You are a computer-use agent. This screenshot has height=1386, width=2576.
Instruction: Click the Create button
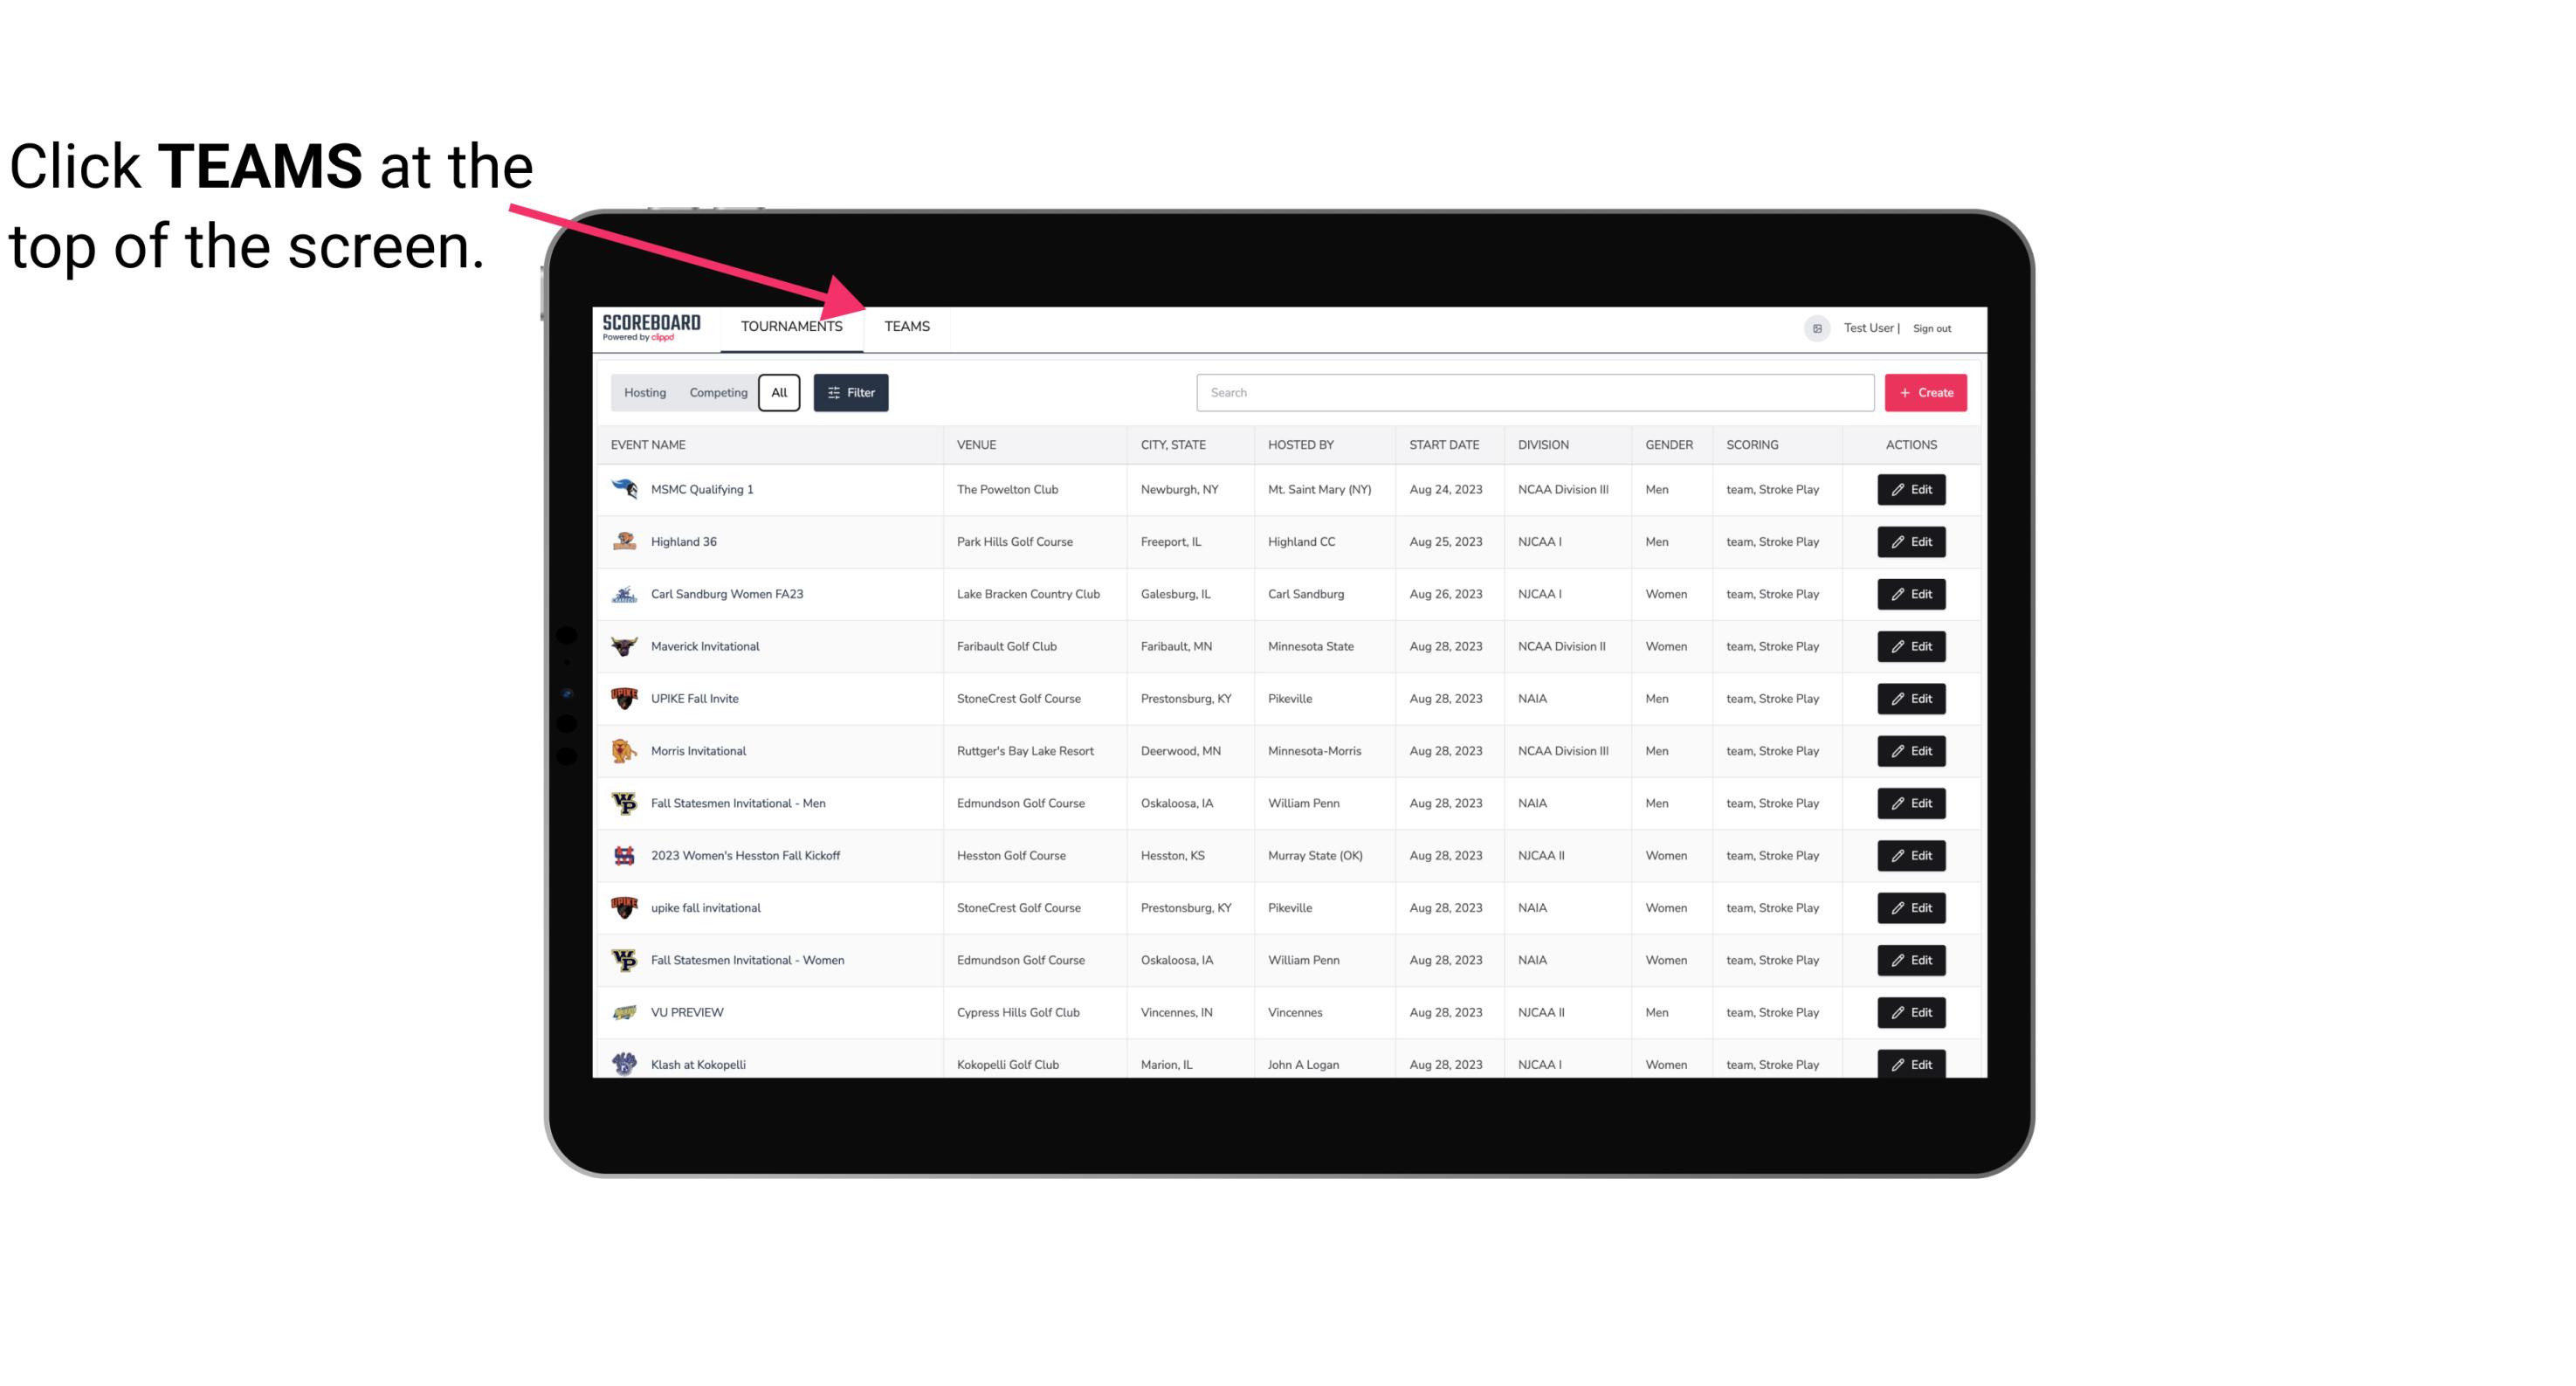point(1926,393)
